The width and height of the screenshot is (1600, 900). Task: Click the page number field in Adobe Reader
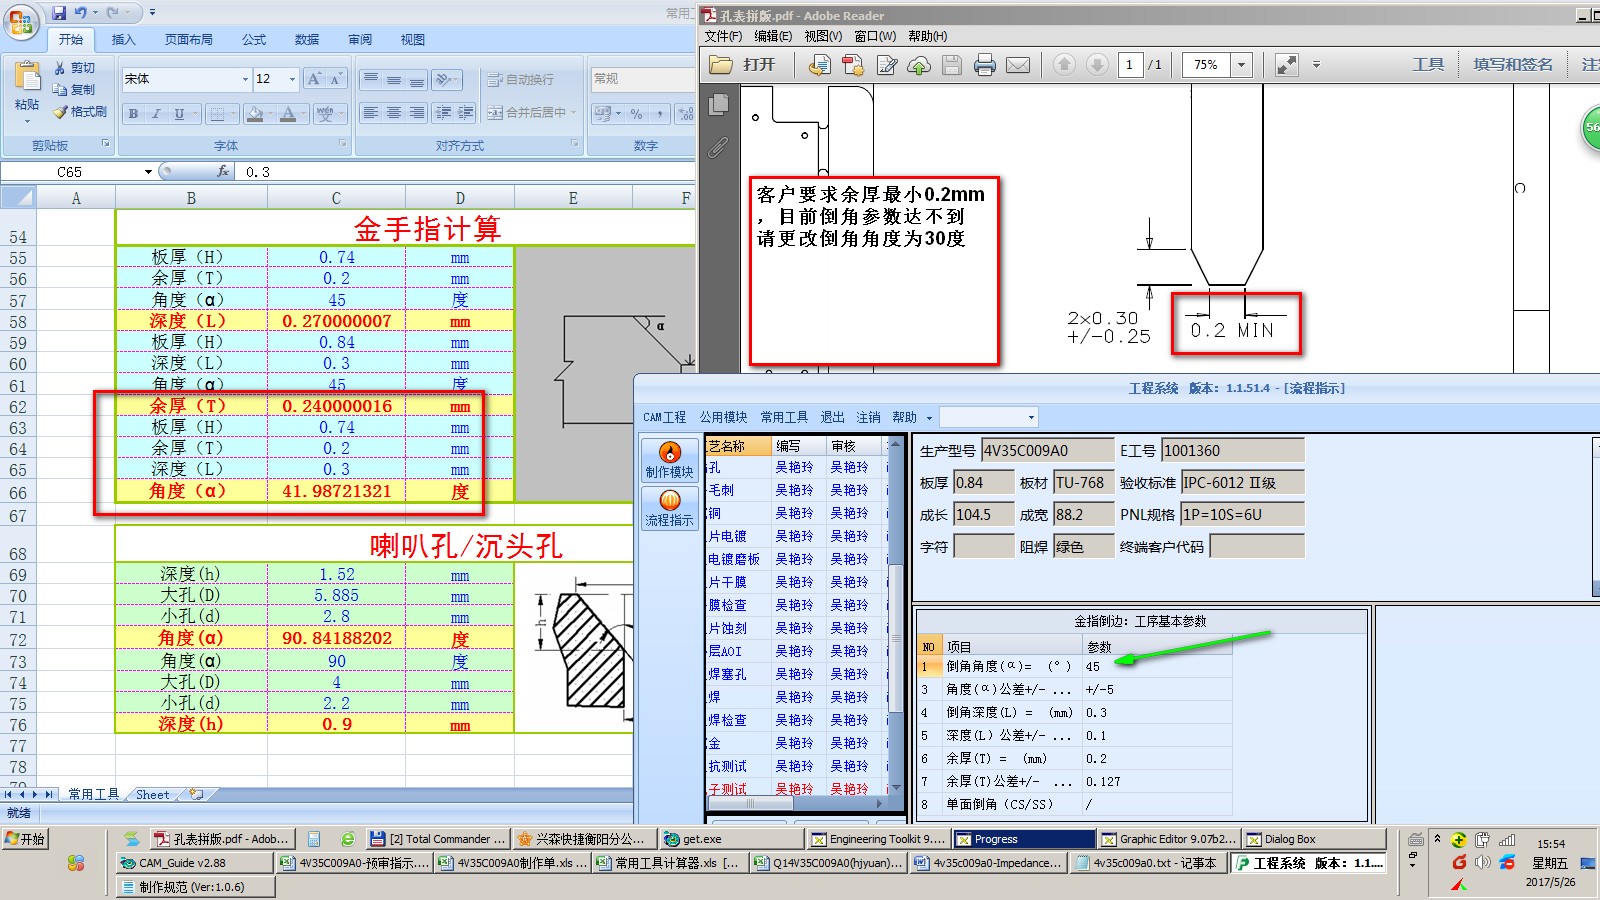pos(1130,65)
